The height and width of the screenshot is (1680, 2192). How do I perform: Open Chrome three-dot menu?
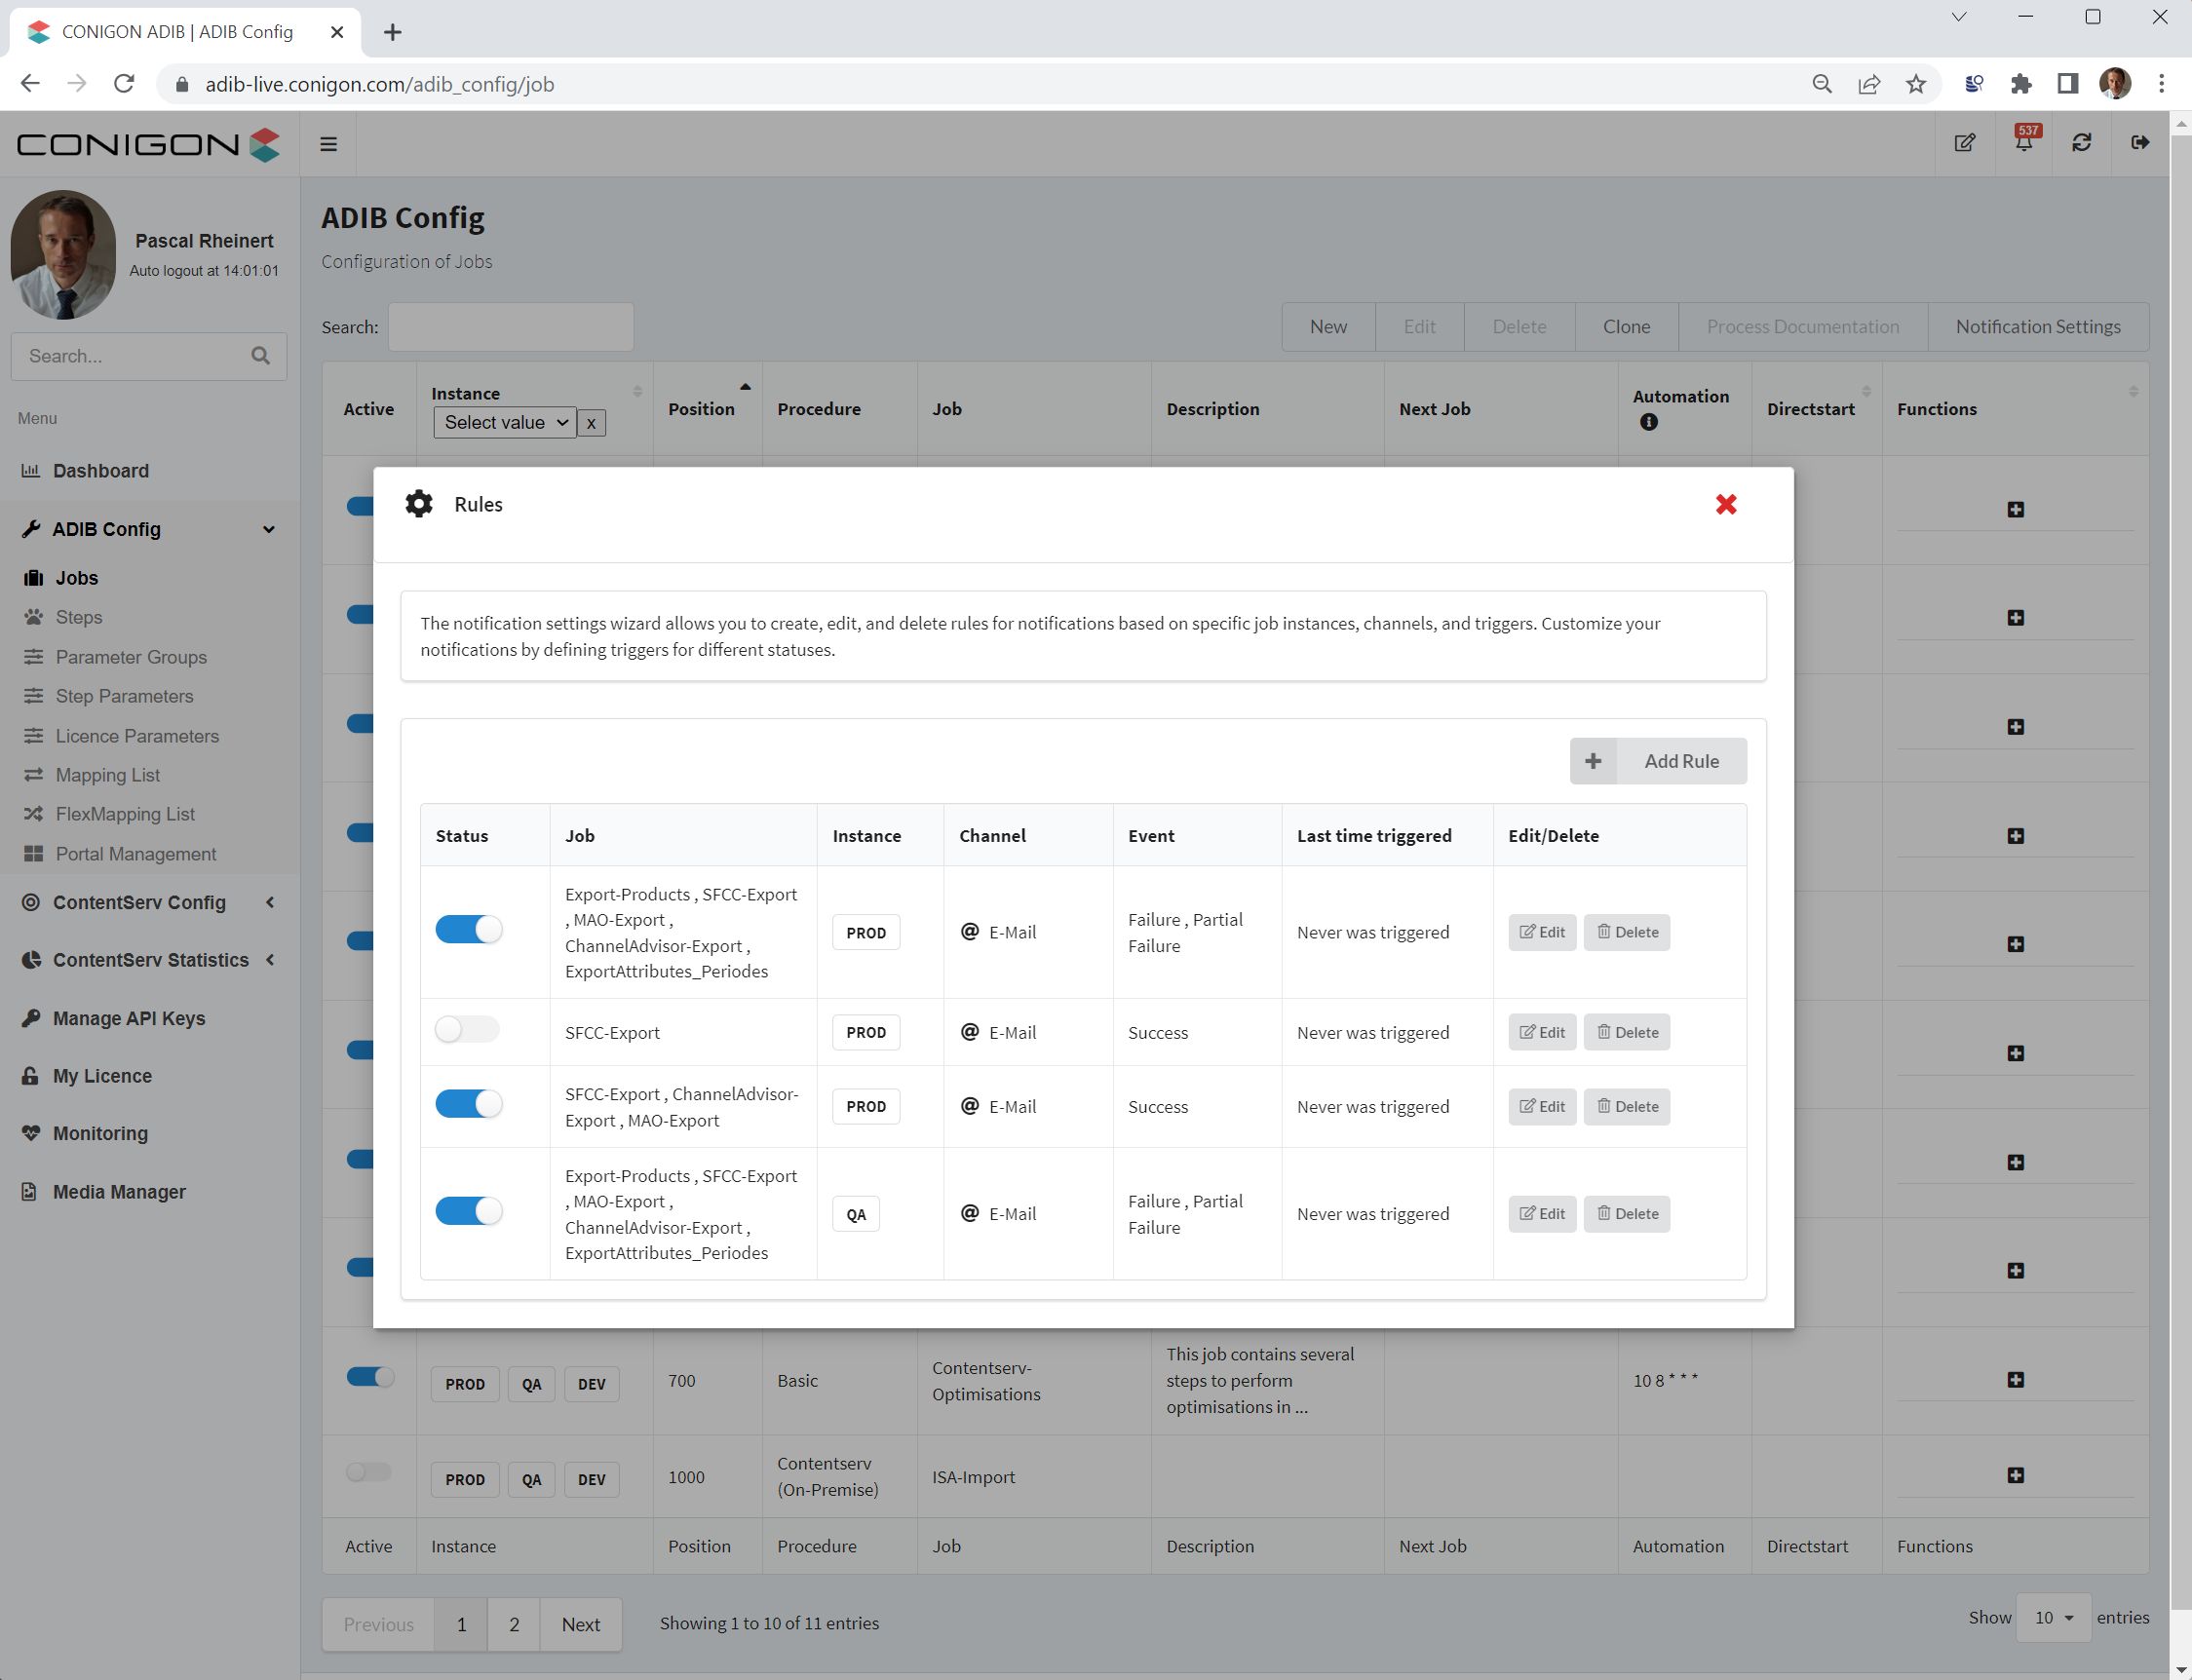(2162, 84)
